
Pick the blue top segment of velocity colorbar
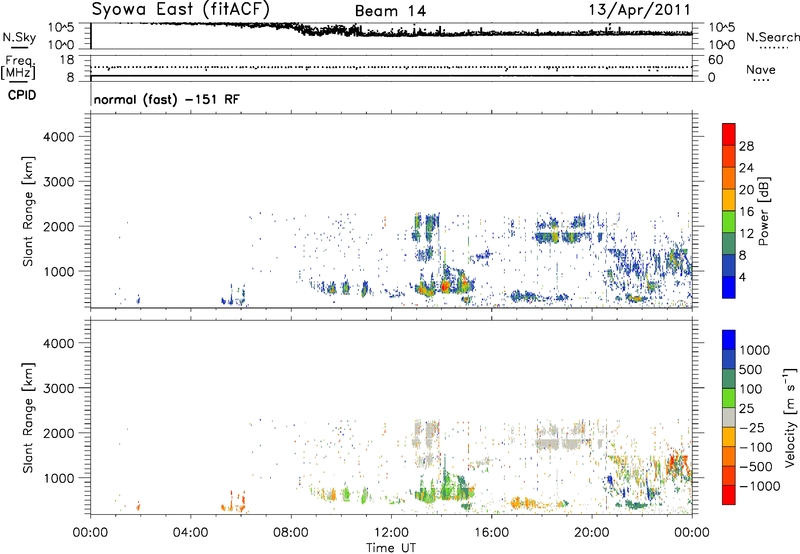(729, 340)
